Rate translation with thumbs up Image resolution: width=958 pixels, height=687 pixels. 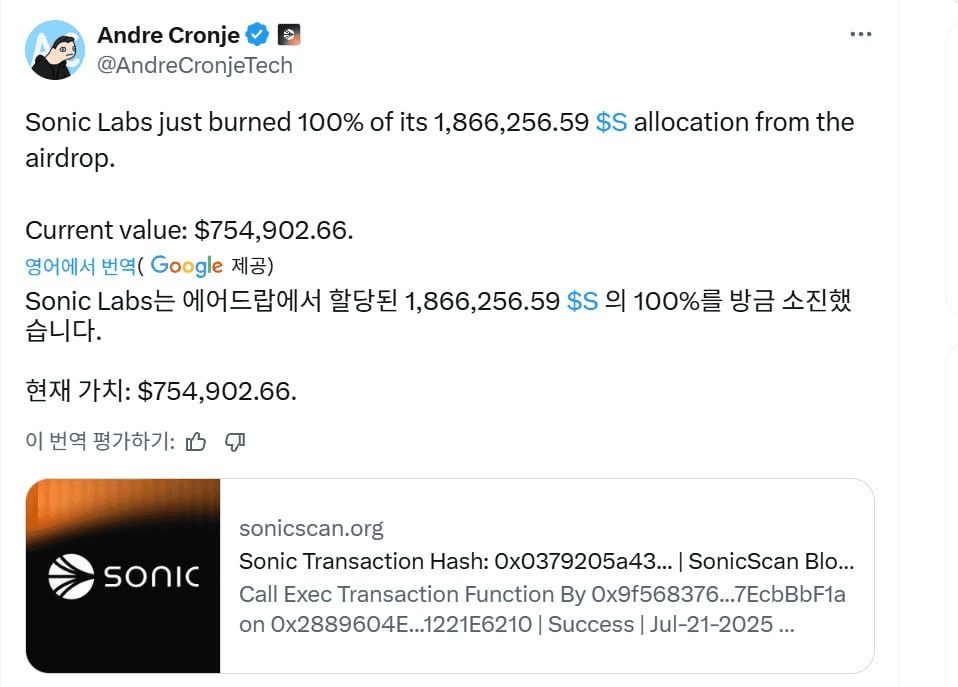[x=196, y=441]
